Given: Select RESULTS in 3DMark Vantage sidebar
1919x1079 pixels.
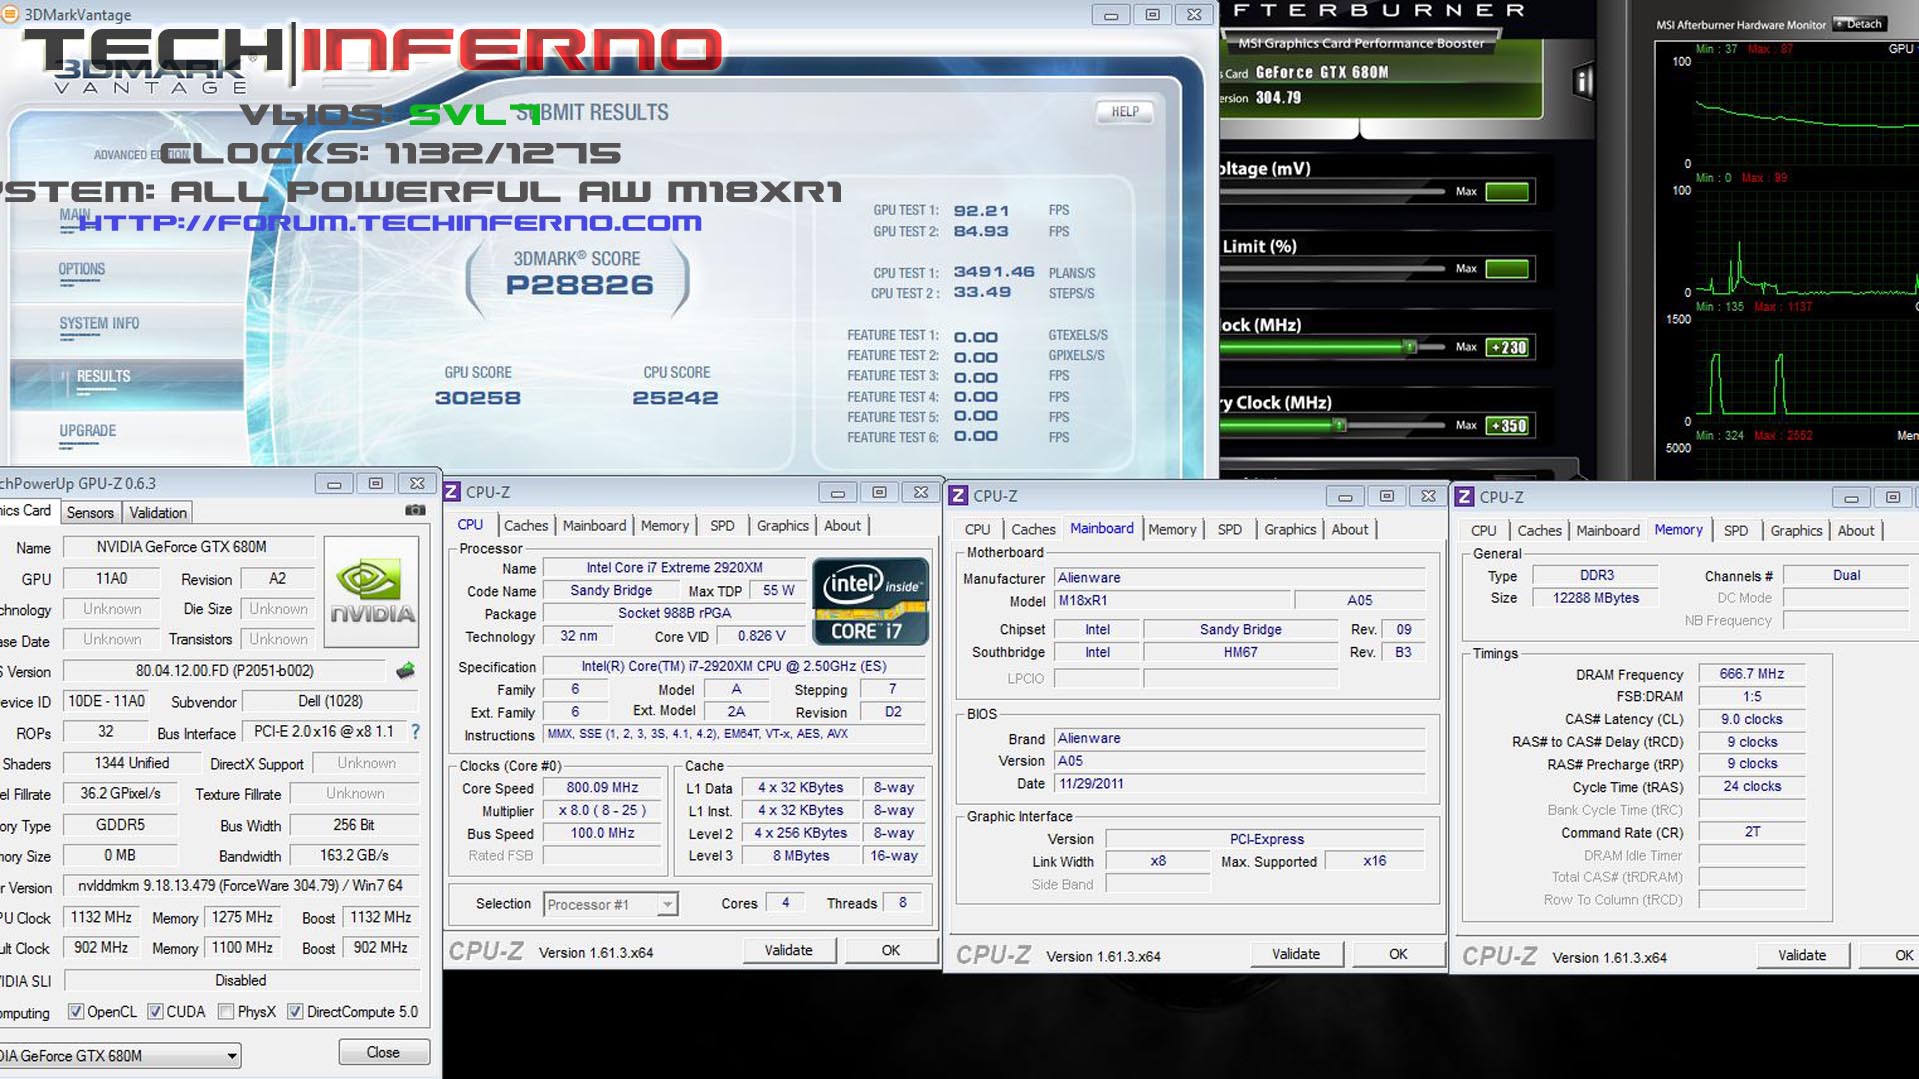Looking at the screenshot, I should (x=104, y=376).
